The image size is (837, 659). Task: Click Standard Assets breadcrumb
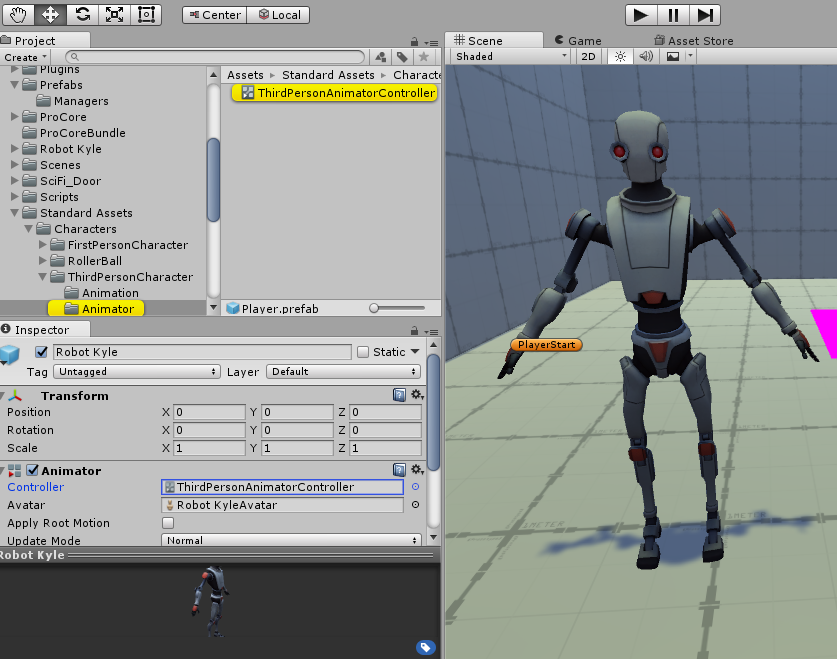point(328,75)
